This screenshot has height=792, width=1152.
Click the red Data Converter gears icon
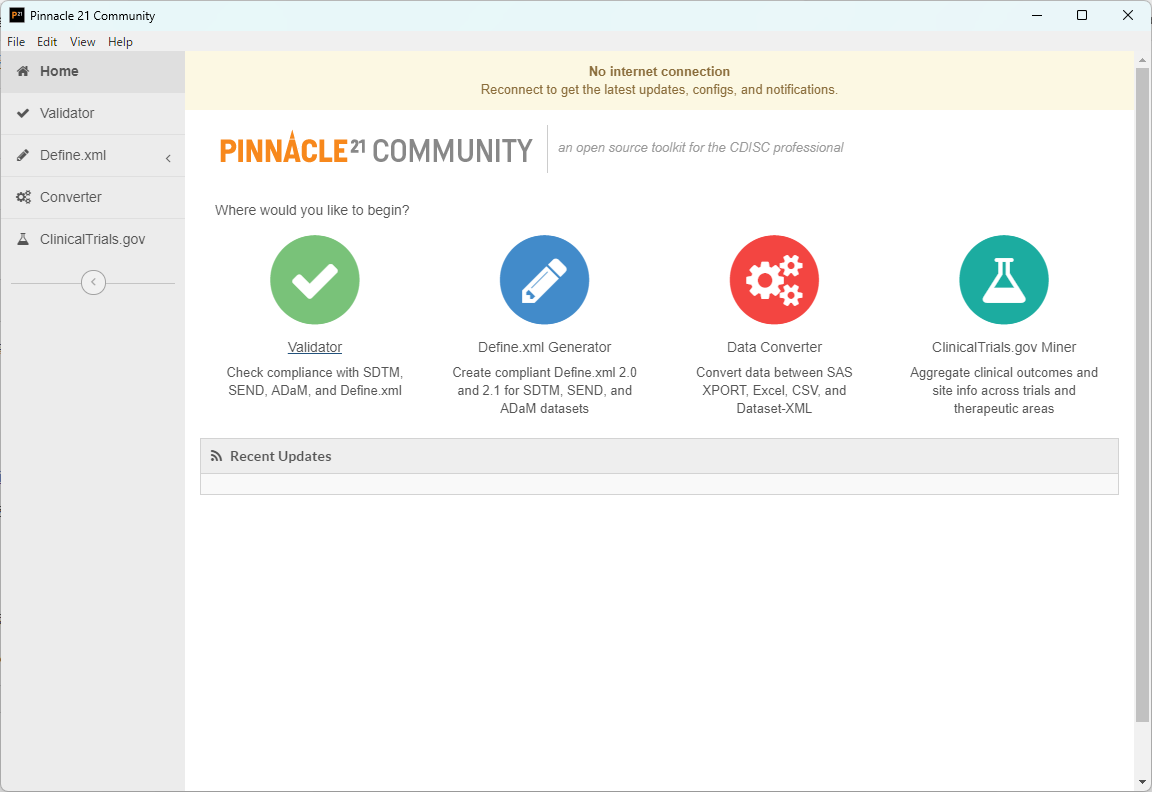click(x=774, y=279)
